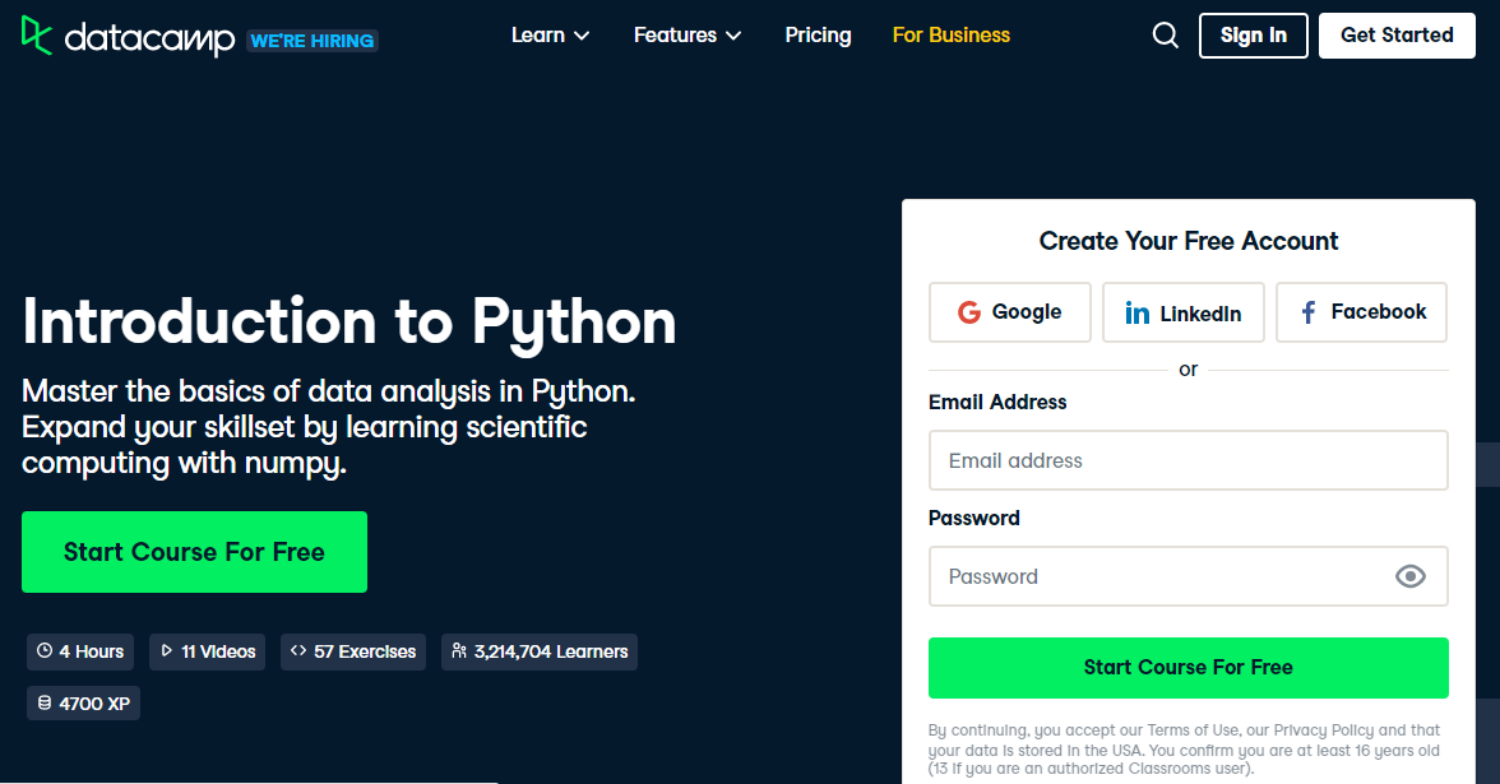The image size is (1500, 784).
Task: Sign up with the Facebook icon button
Action: pyautogui.click(x=1361, y=312)
